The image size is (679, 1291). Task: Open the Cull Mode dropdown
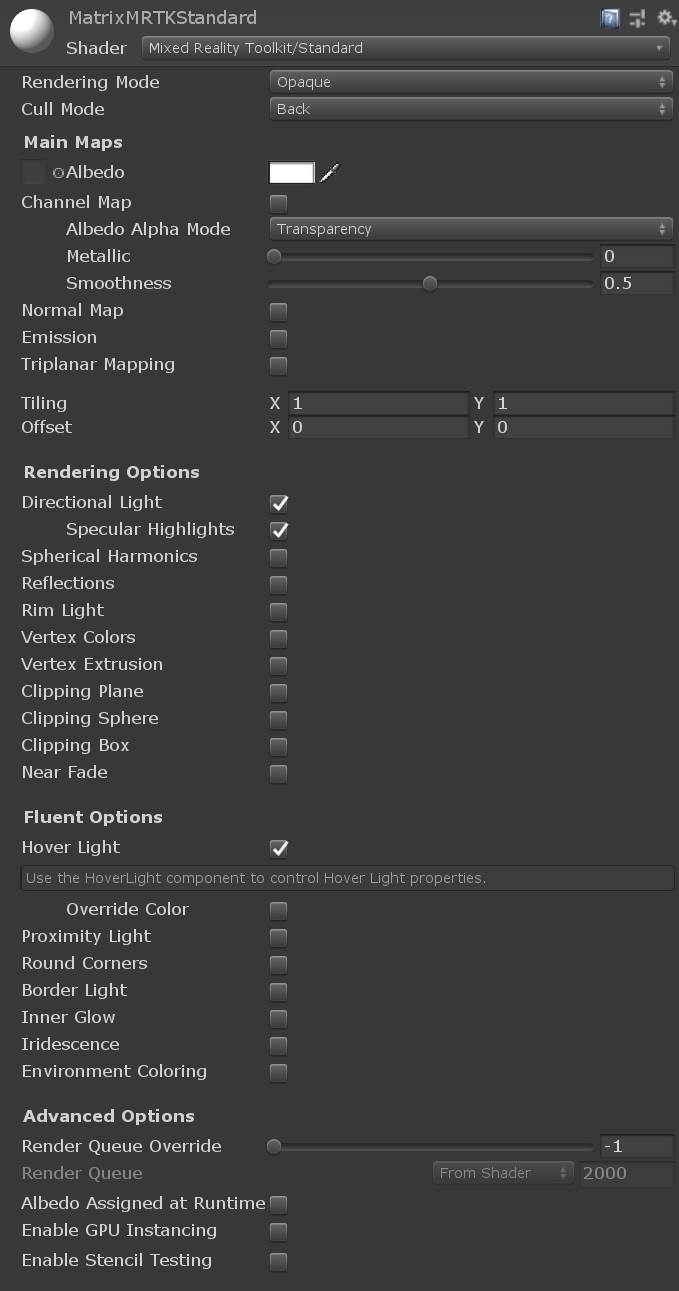tap(470, 108)
